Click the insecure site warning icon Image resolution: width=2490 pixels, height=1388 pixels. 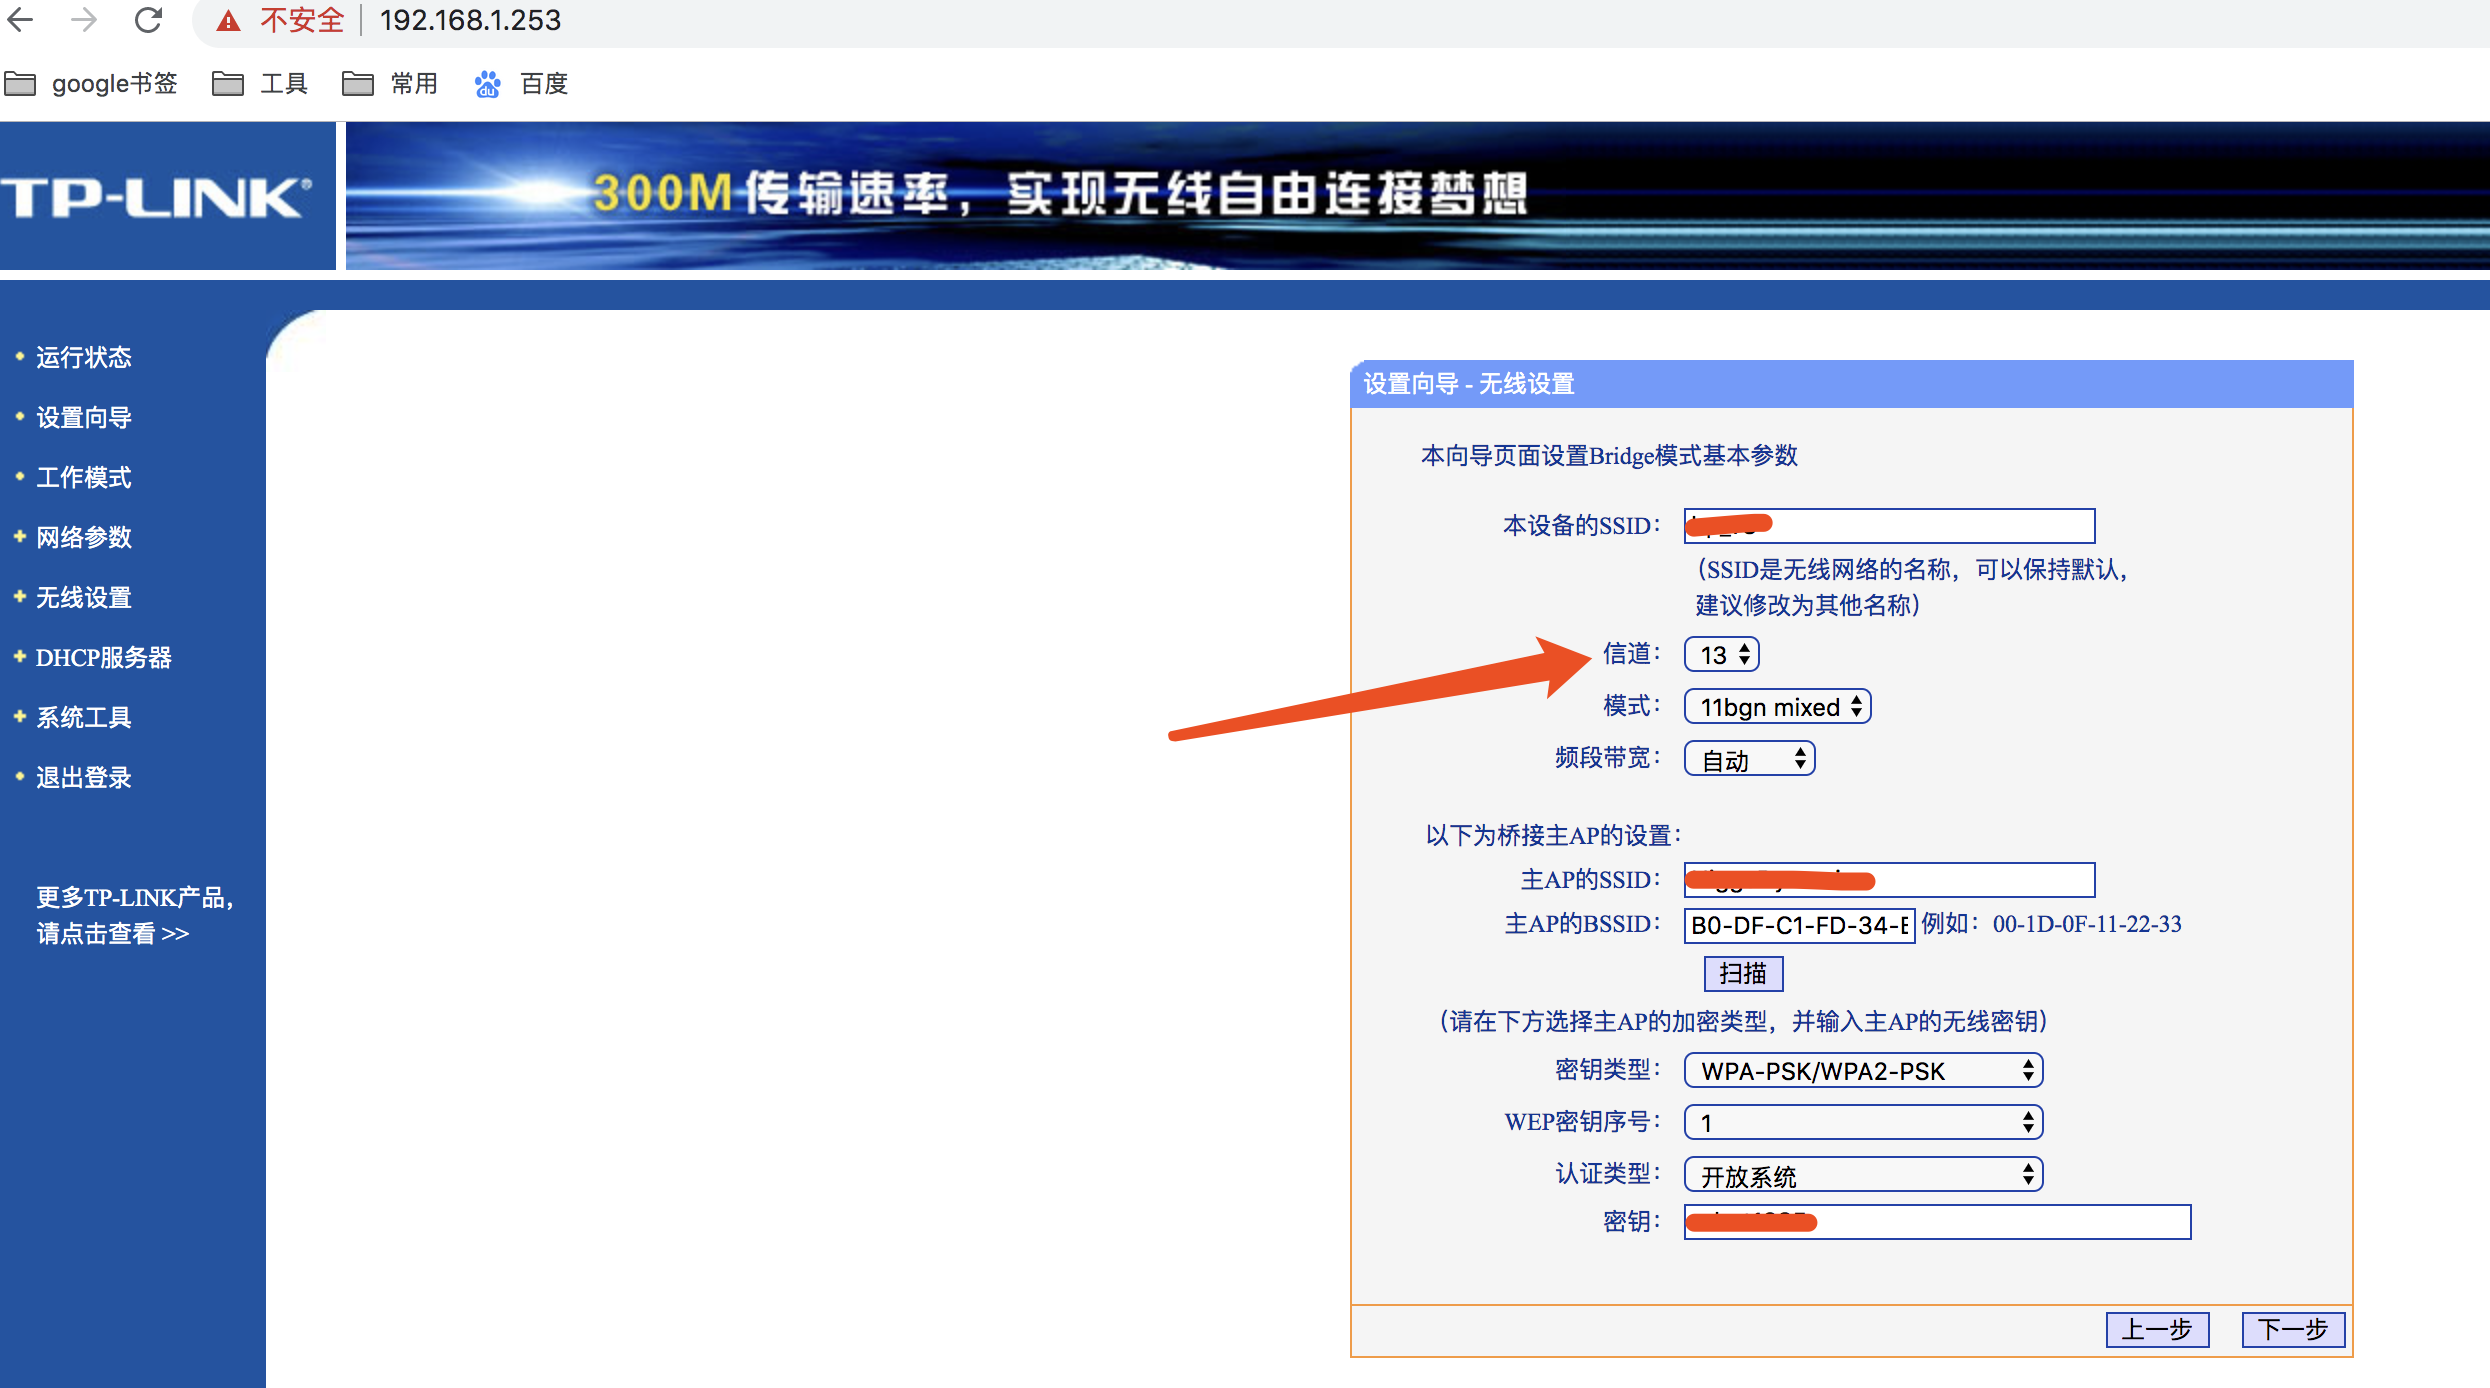[x=229, y=21]
